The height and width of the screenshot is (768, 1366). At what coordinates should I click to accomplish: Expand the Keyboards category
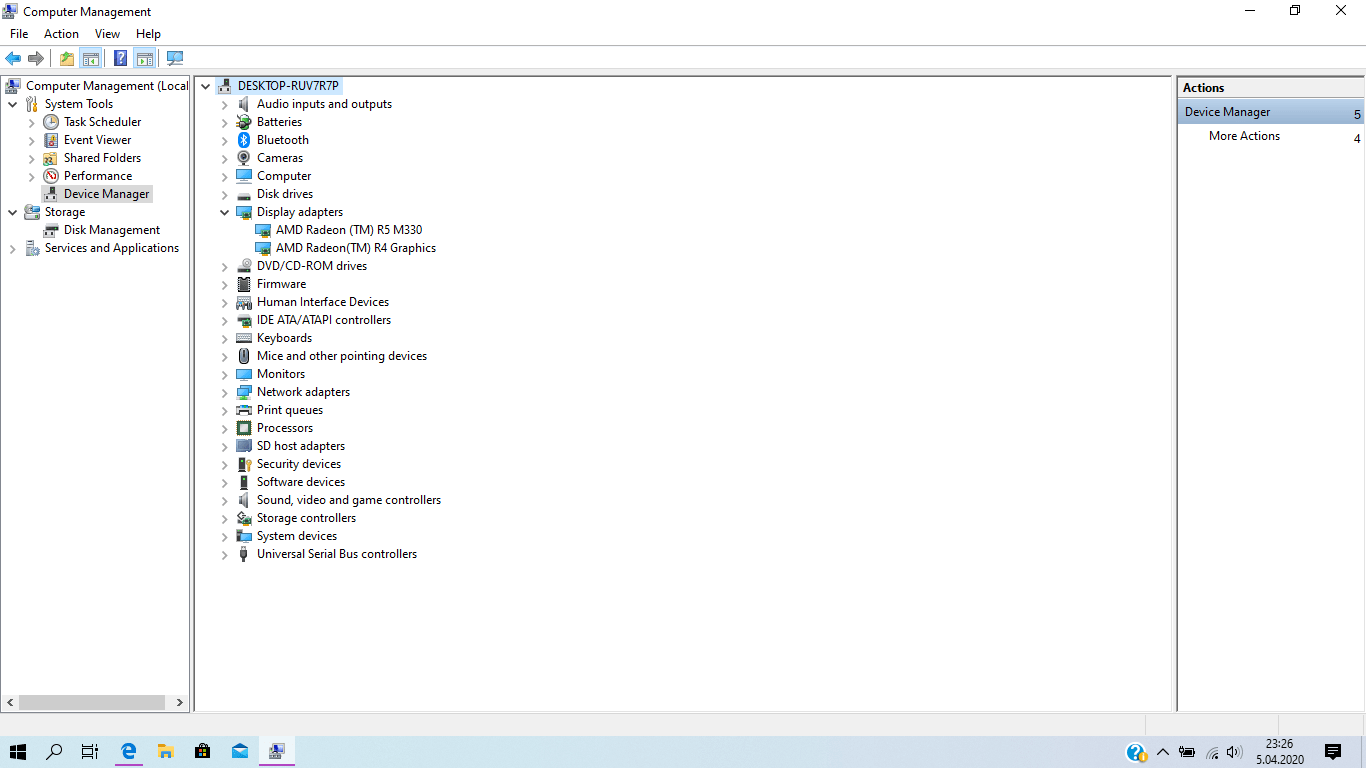point(225,338)
